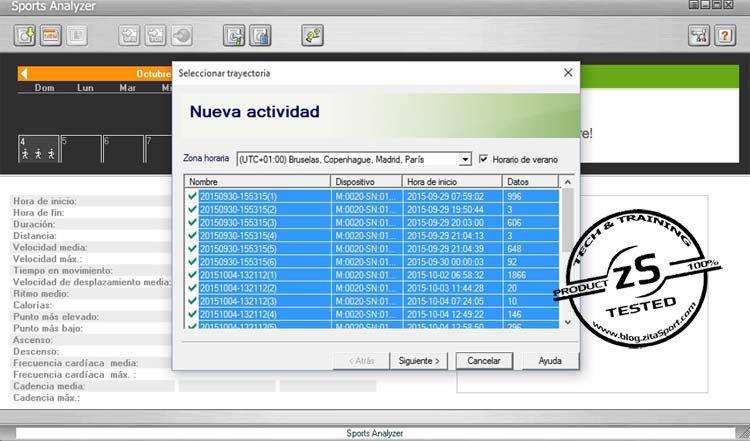
Task: Uncheck the check mark for 20151004-132112(2)
Action: pyautogui.click(x=192, y=288)
